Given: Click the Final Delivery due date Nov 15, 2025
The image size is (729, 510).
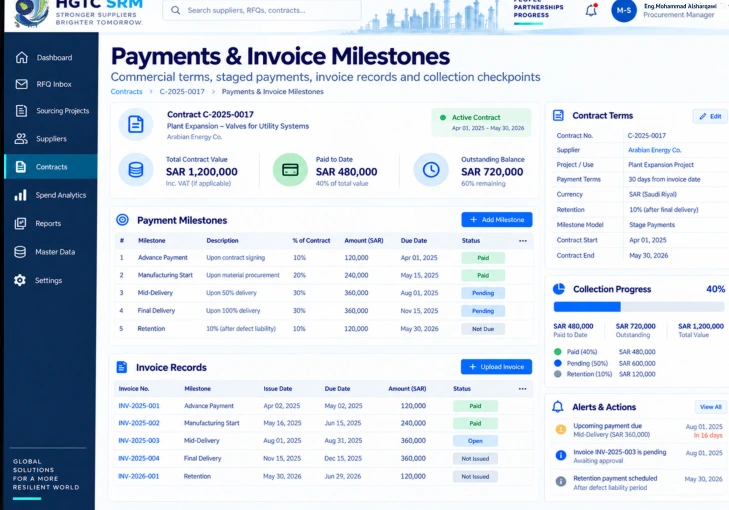Looking at the screenshot, I should point(419,311).
